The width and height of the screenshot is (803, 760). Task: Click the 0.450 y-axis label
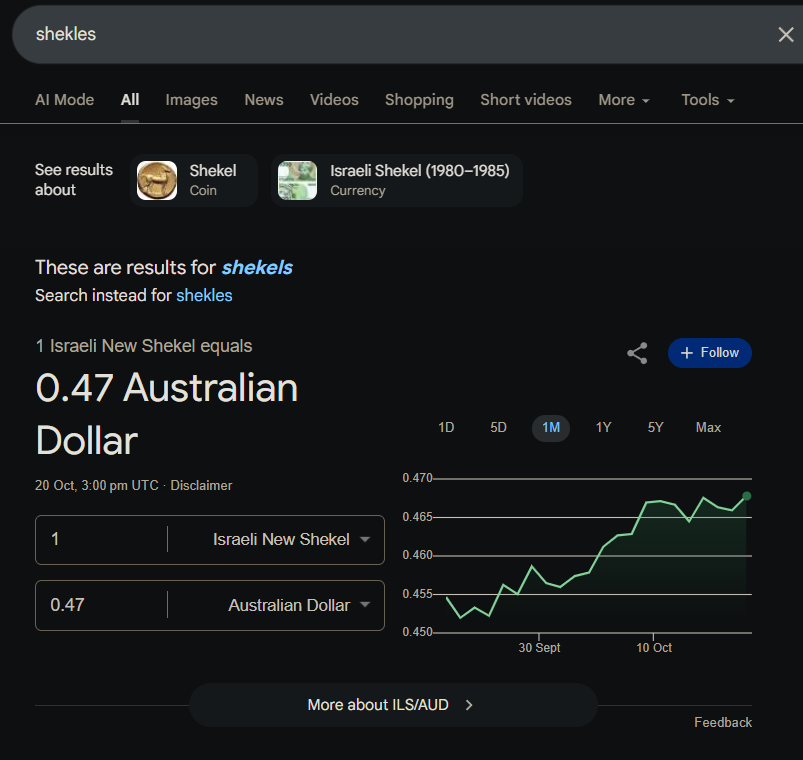coord(417,632)
